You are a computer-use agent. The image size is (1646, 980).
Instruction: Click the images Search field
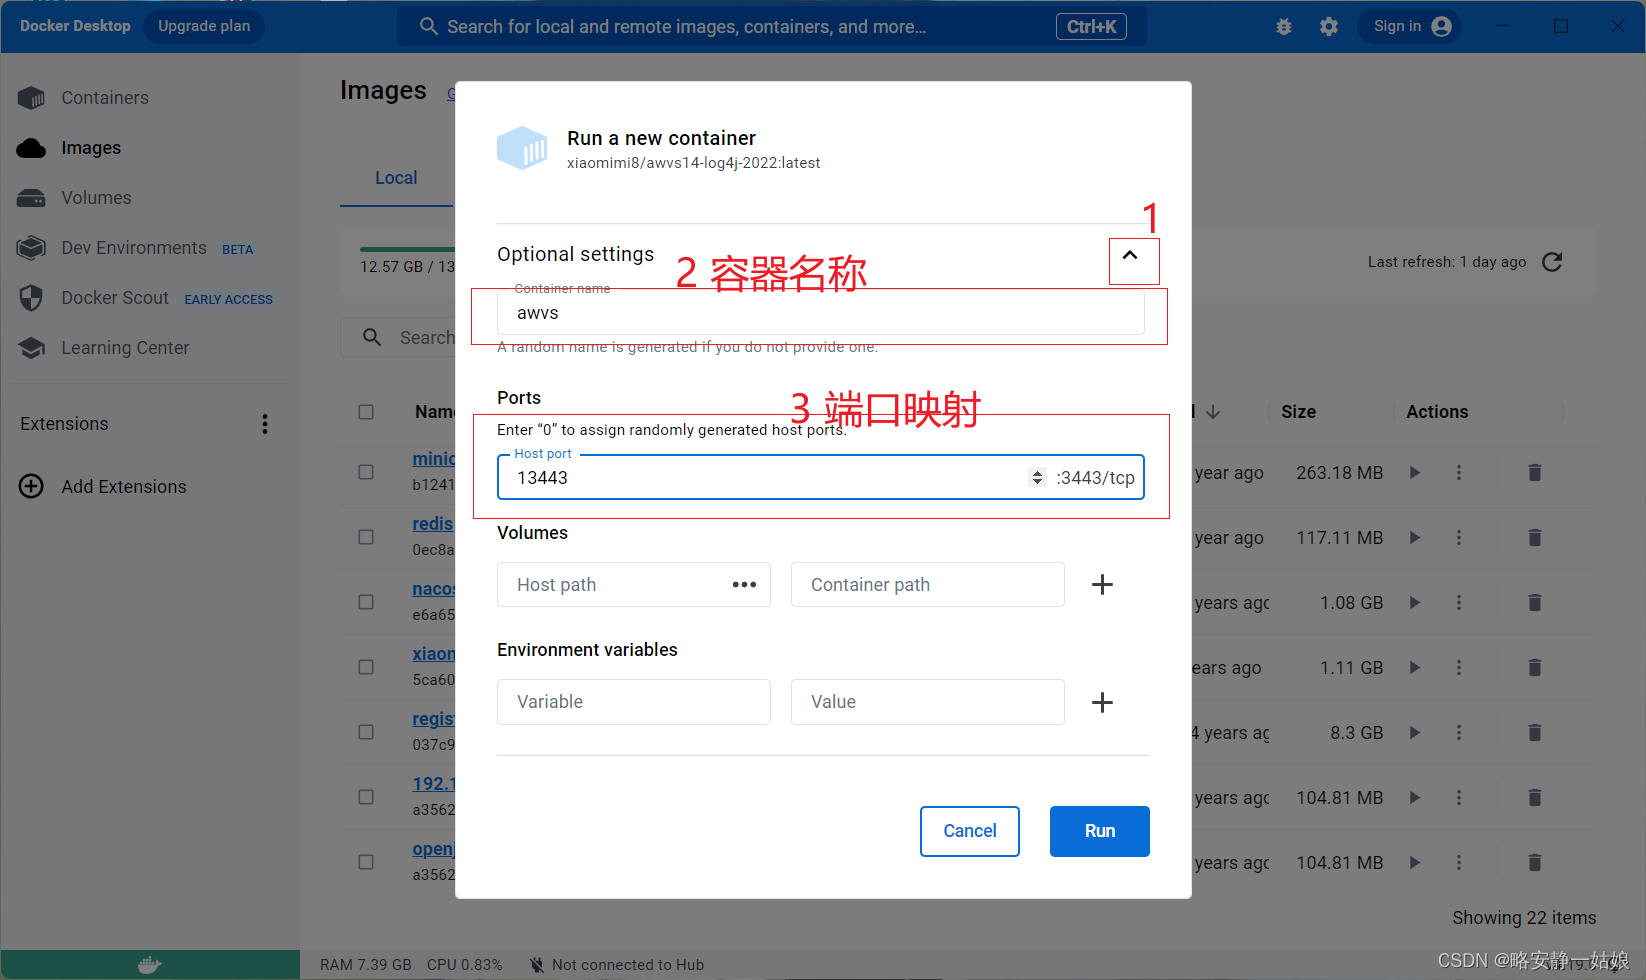398,338
